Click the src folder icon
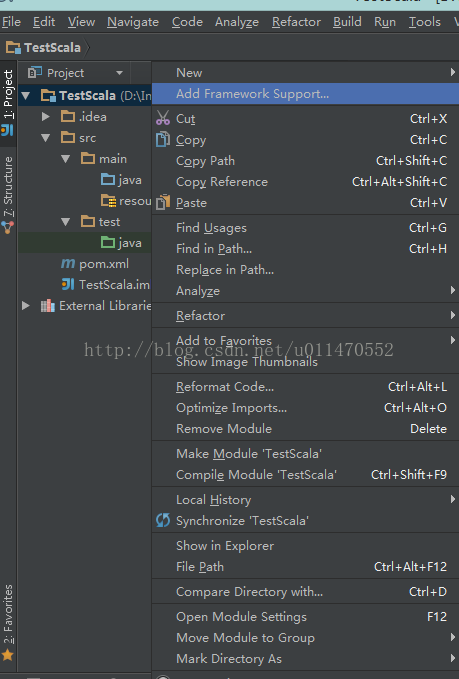The width and height of the screenshot is (459, 679). click(68, 137)
